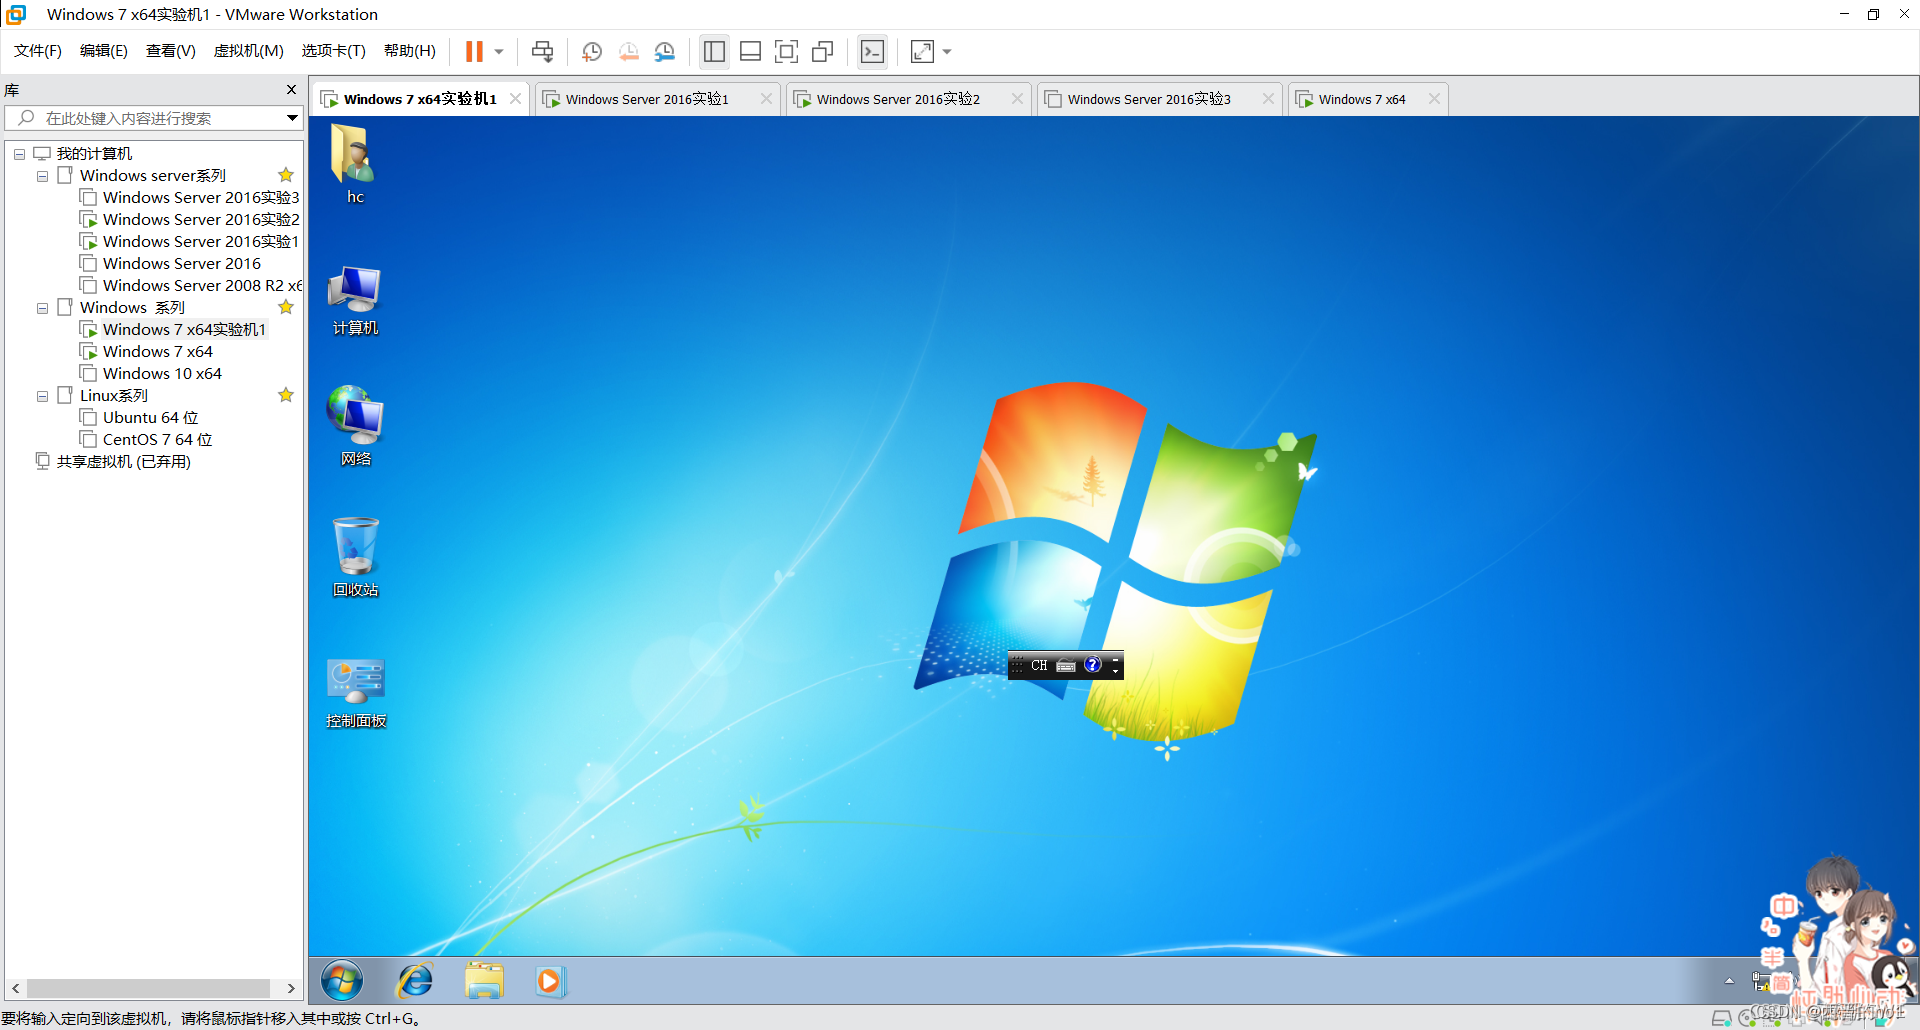1920x1030 pixels.
Task: Open the snapshot manager icon
Action: 665,51
